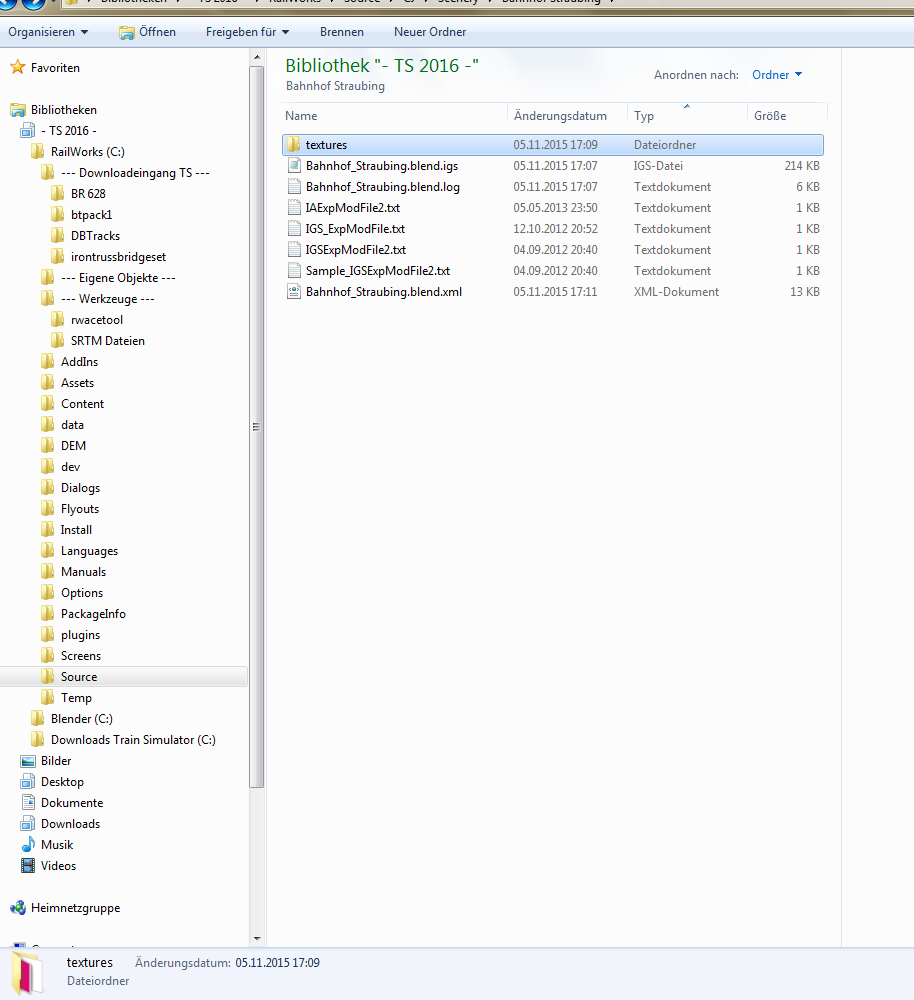
Task: Select Downloads Train Simulator (C:) in tree
Action: click(133, 740)
